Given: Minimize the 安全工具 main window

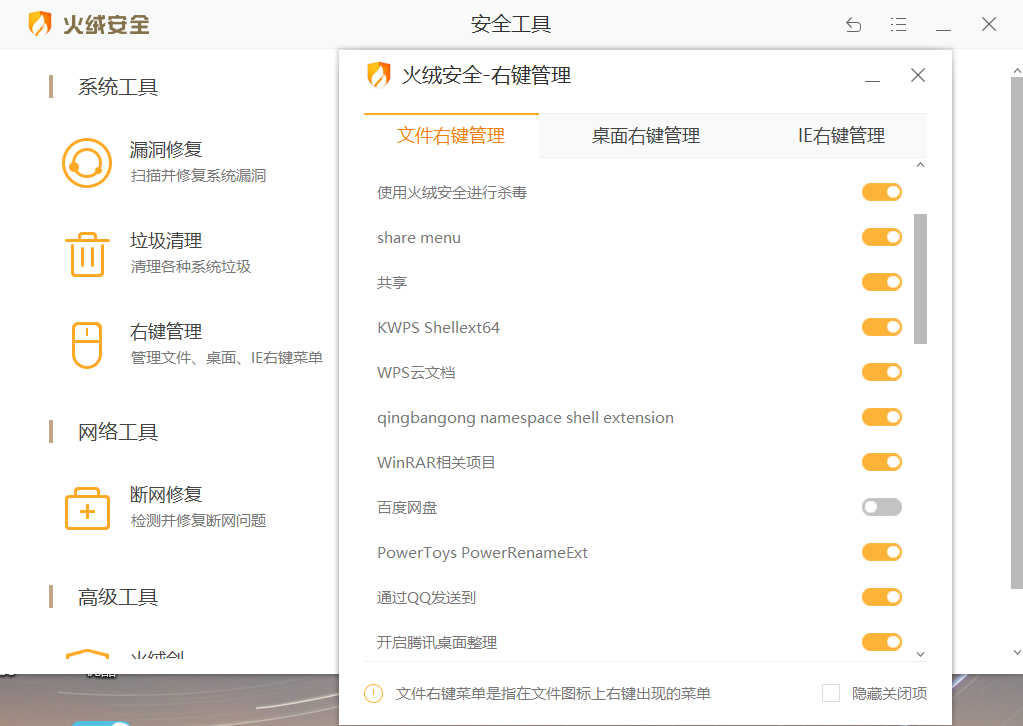Looking at the screenshot, I should tap(943, 25).
